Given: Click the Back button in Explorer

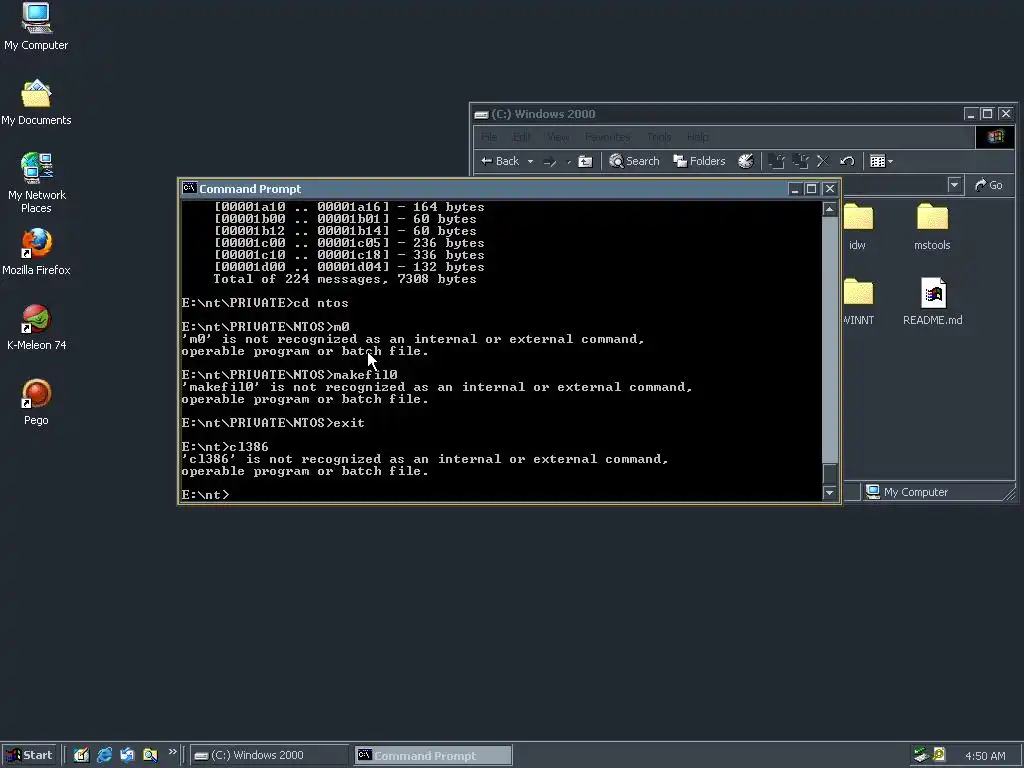Looking at the screenshot, I should click(500, 161).
